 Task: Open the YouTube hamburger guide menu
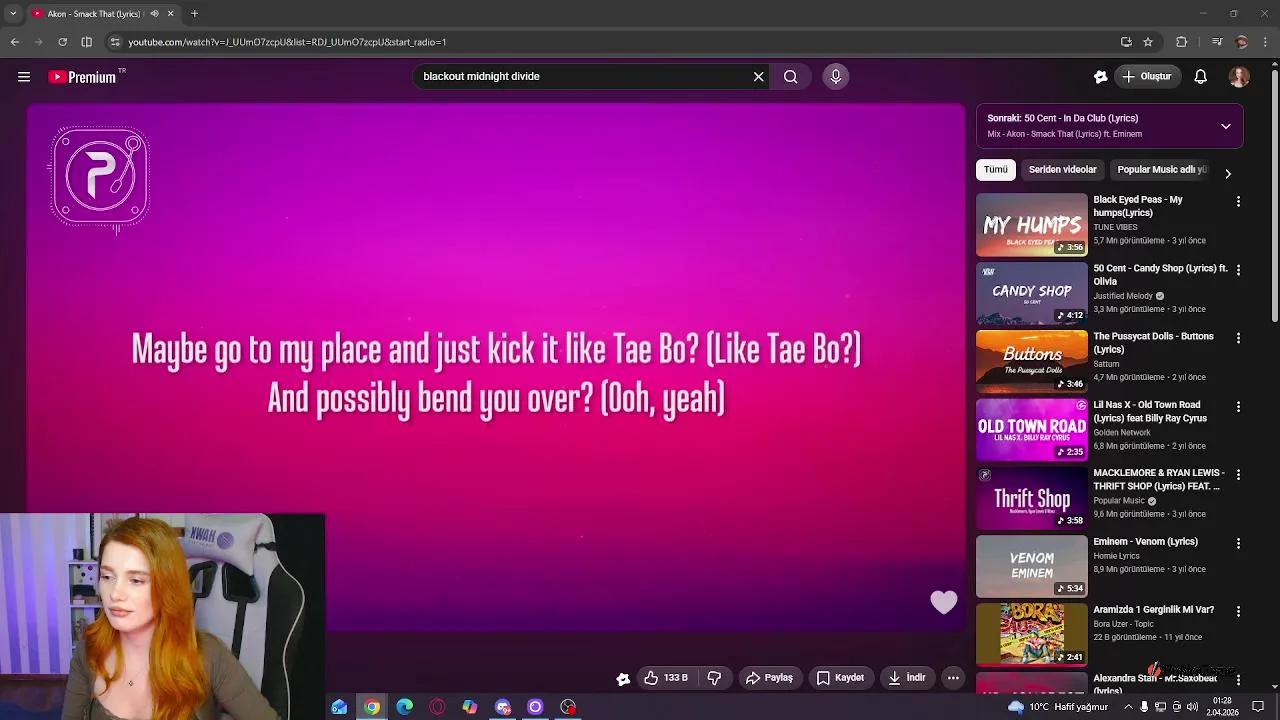[24, 77]
